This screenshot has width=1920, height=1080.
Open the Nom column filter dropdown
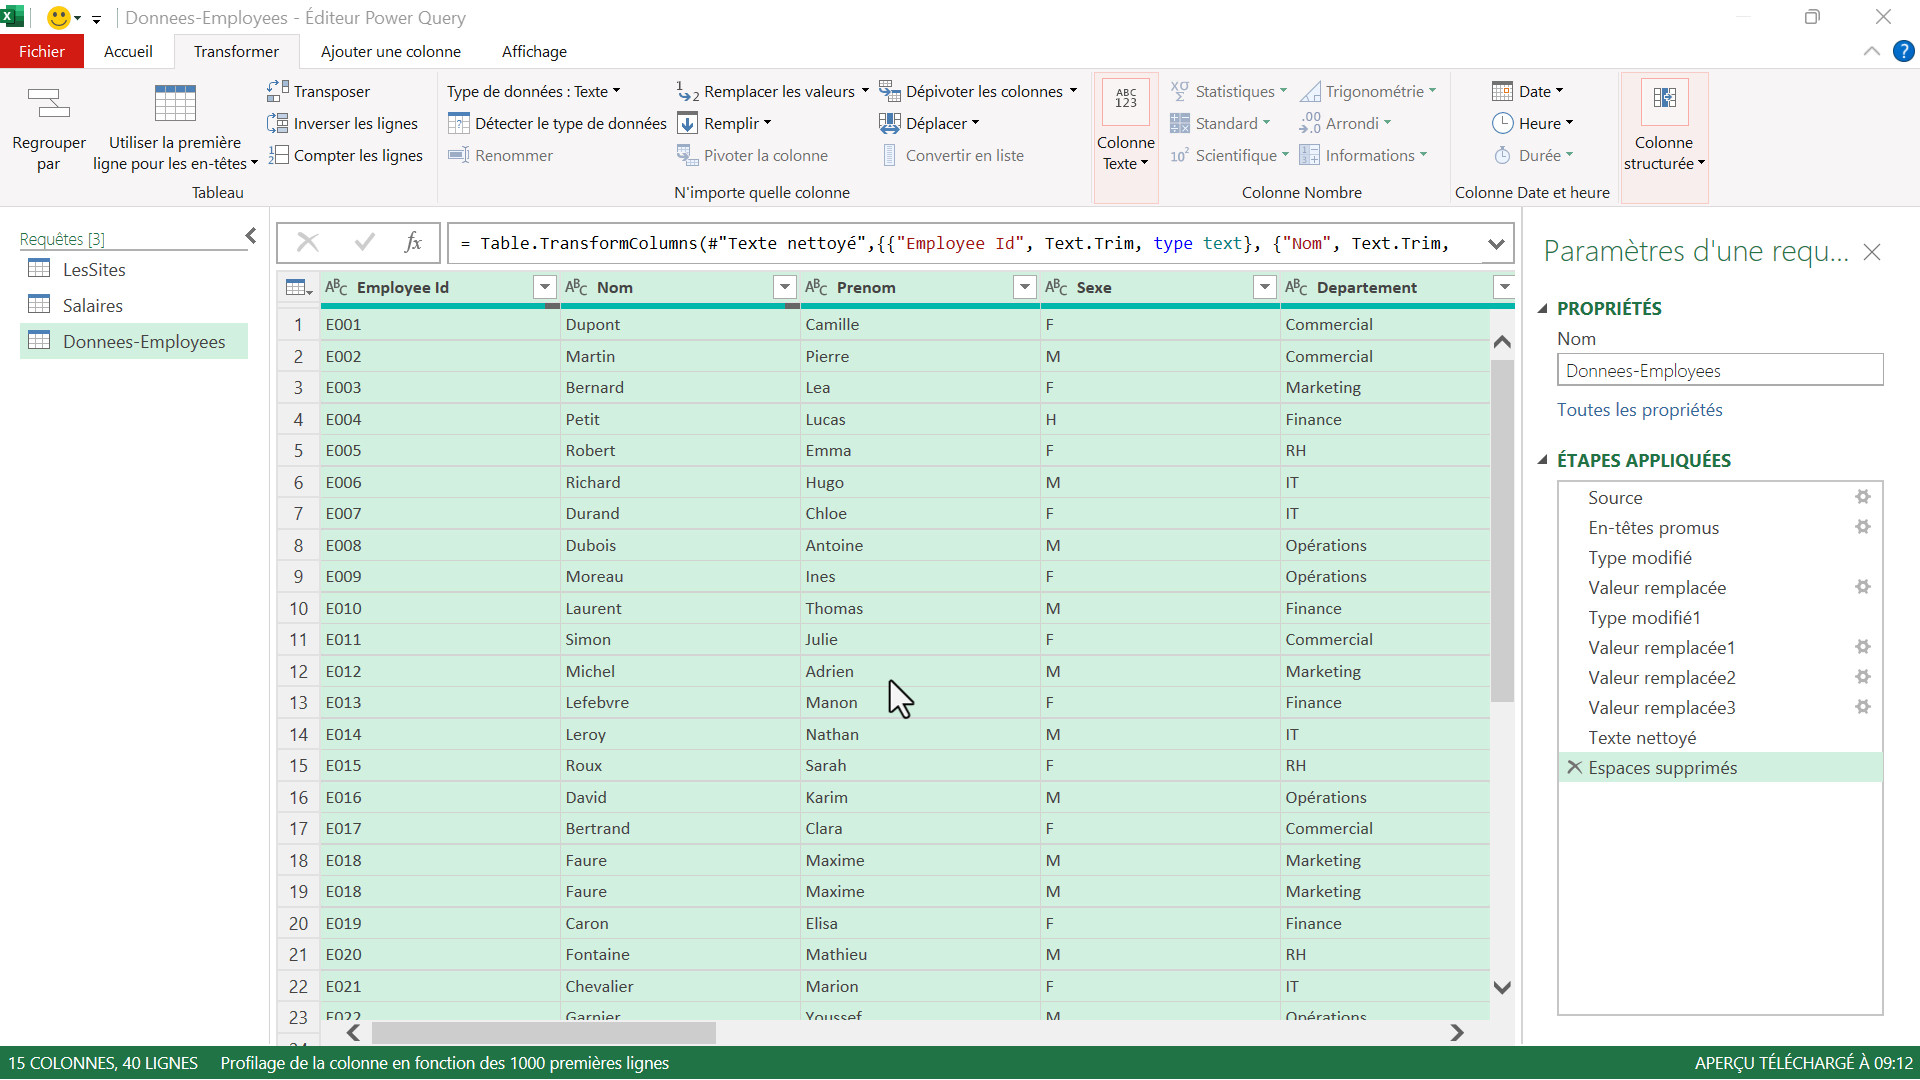coord(784,288)
